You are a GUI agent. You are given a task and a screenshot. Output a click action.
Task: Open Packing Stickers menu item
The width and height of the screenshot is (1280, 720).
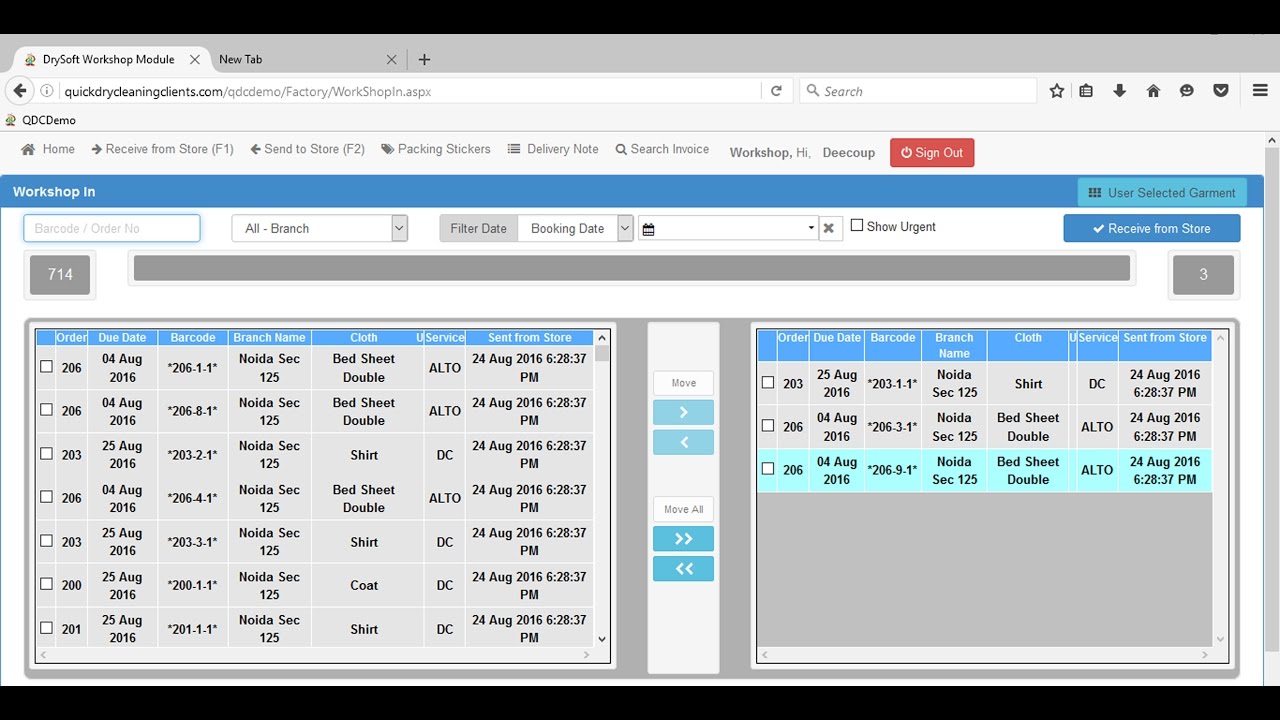(x=436, y=149)
